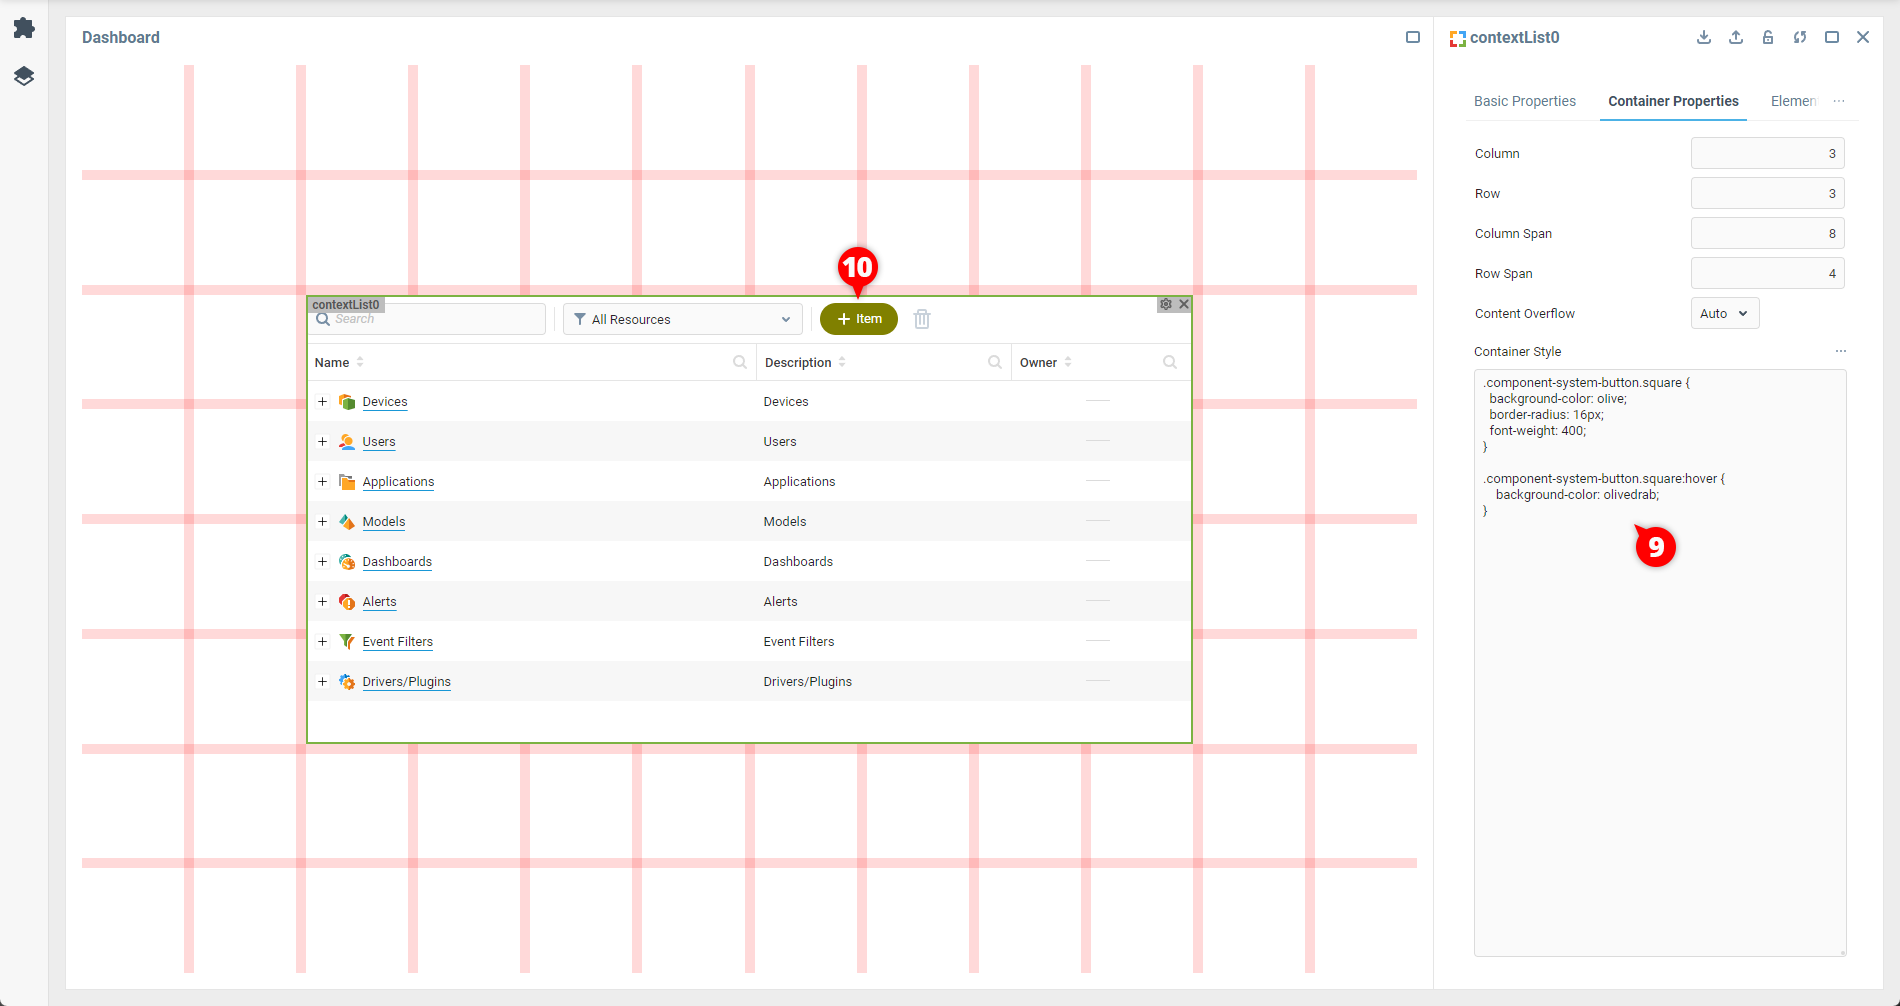Open the Content Overflow Auto dropdown
The height and width of the screenshot is (1006, 1900).
point(1725,313)
